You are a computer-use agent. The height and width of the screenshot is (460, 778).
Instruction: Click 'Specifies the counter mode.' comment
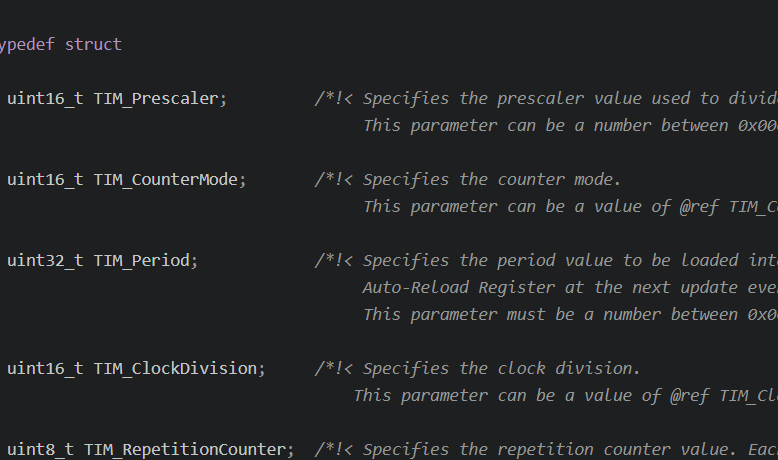pyautogui.click(x=492, y=180)
